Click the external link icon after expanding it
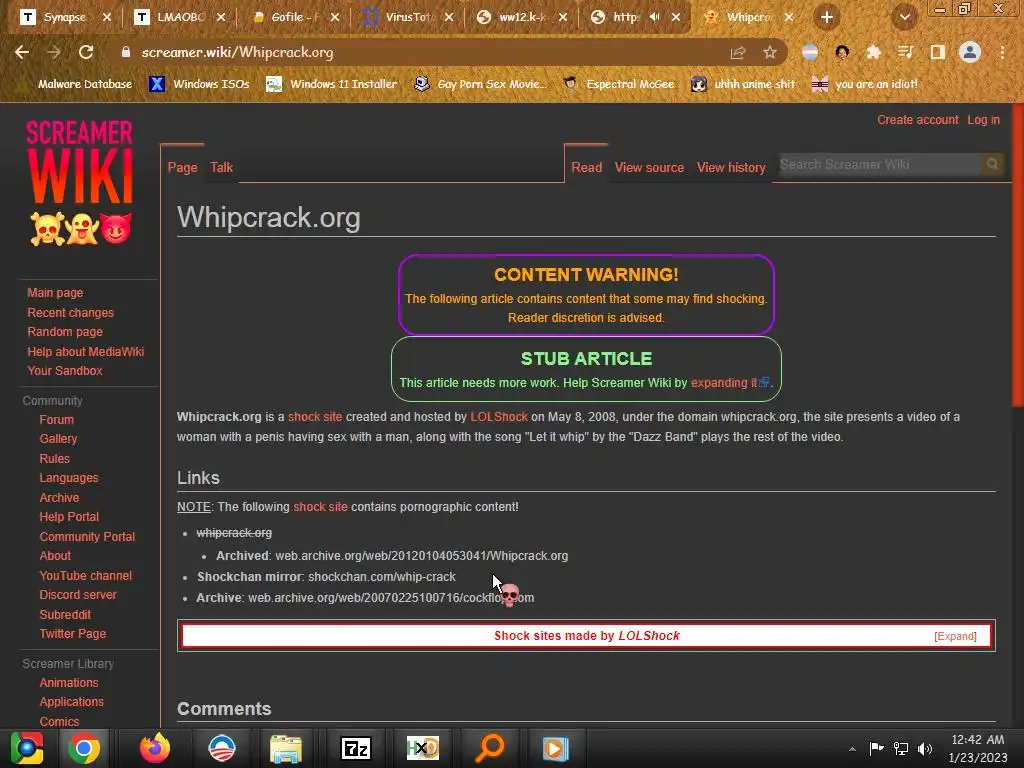Screen dimensions: 1024x768 (x=763, y=383)
